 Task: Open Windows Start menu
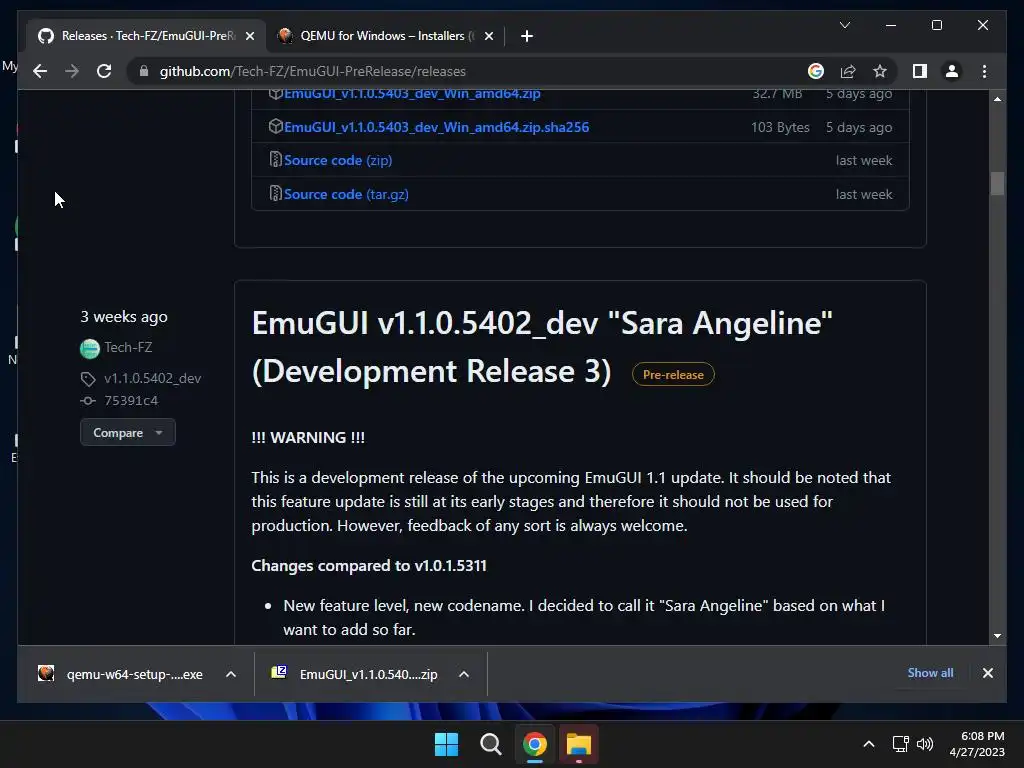(446, 744)
